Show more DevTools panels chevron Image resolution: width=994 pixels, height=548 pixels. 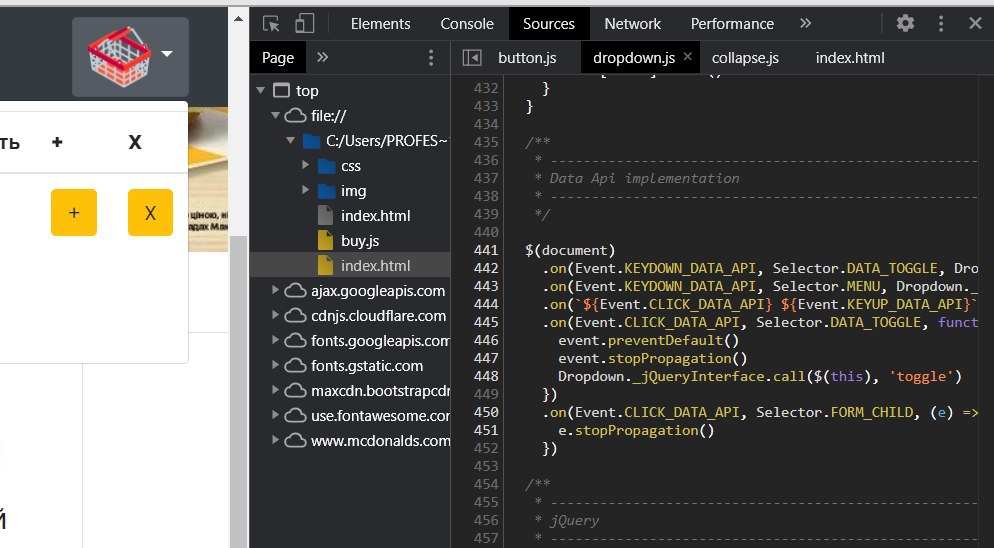pyautogui.click(x=805, y=23)
